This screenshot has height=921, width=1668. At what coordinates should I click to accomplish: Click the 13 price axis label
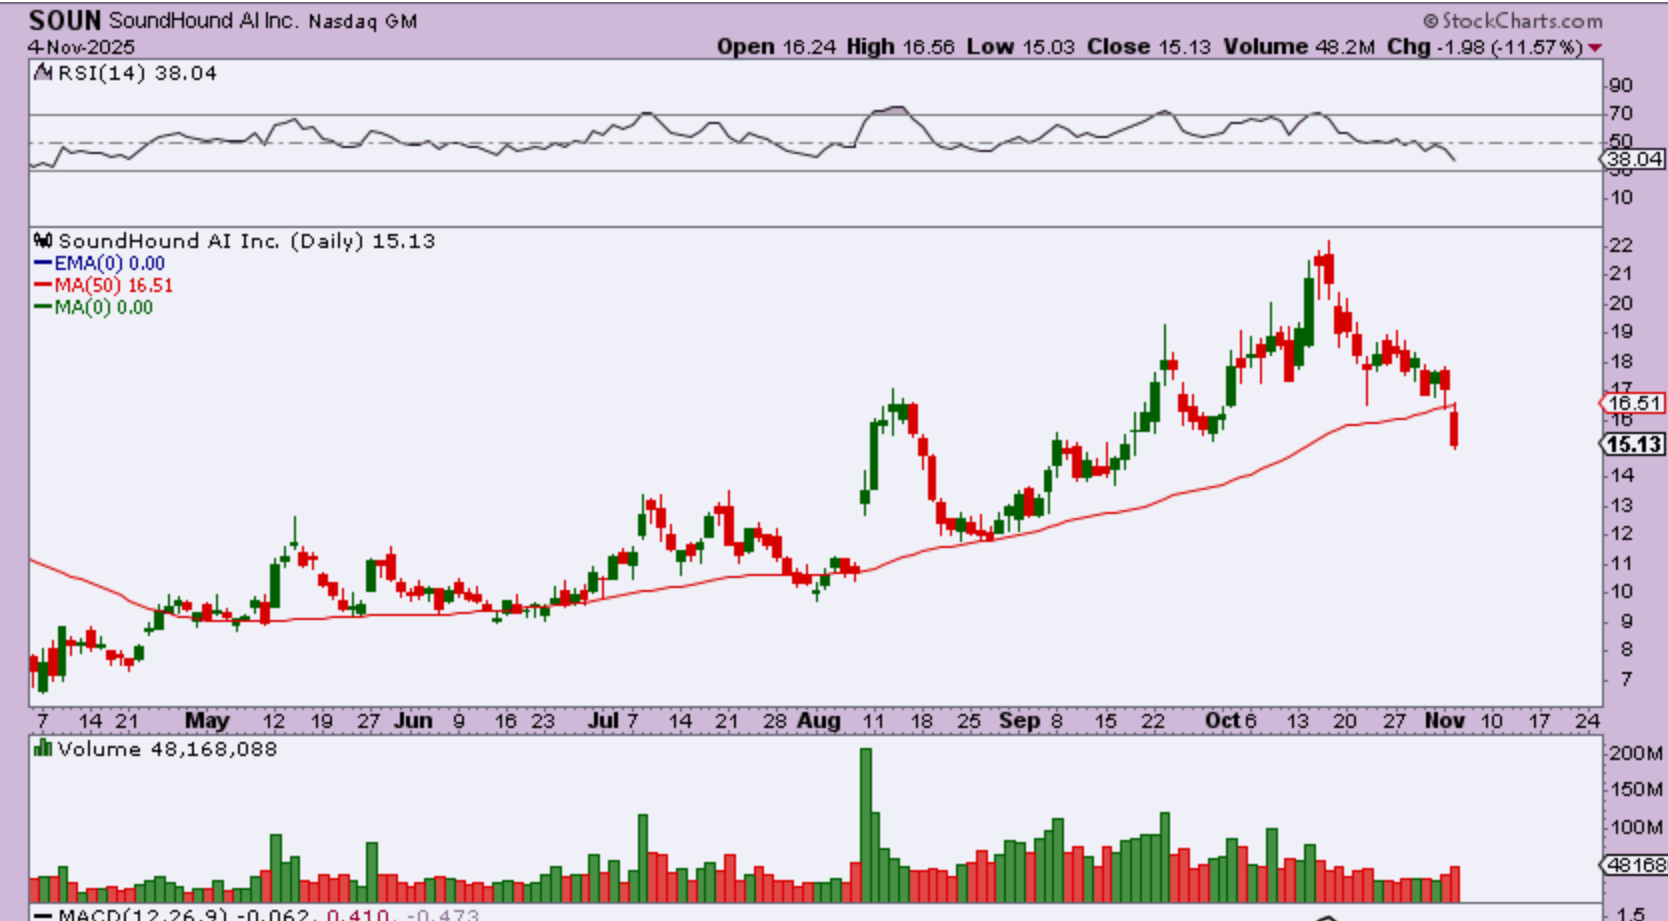point(1621,505)
